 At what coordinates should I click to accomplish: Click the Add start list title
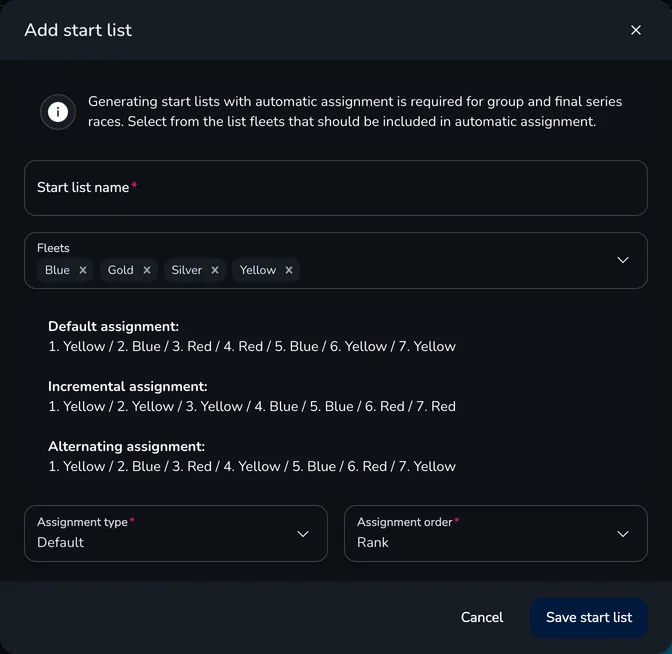pyautogui.click(x=78, y=30)
